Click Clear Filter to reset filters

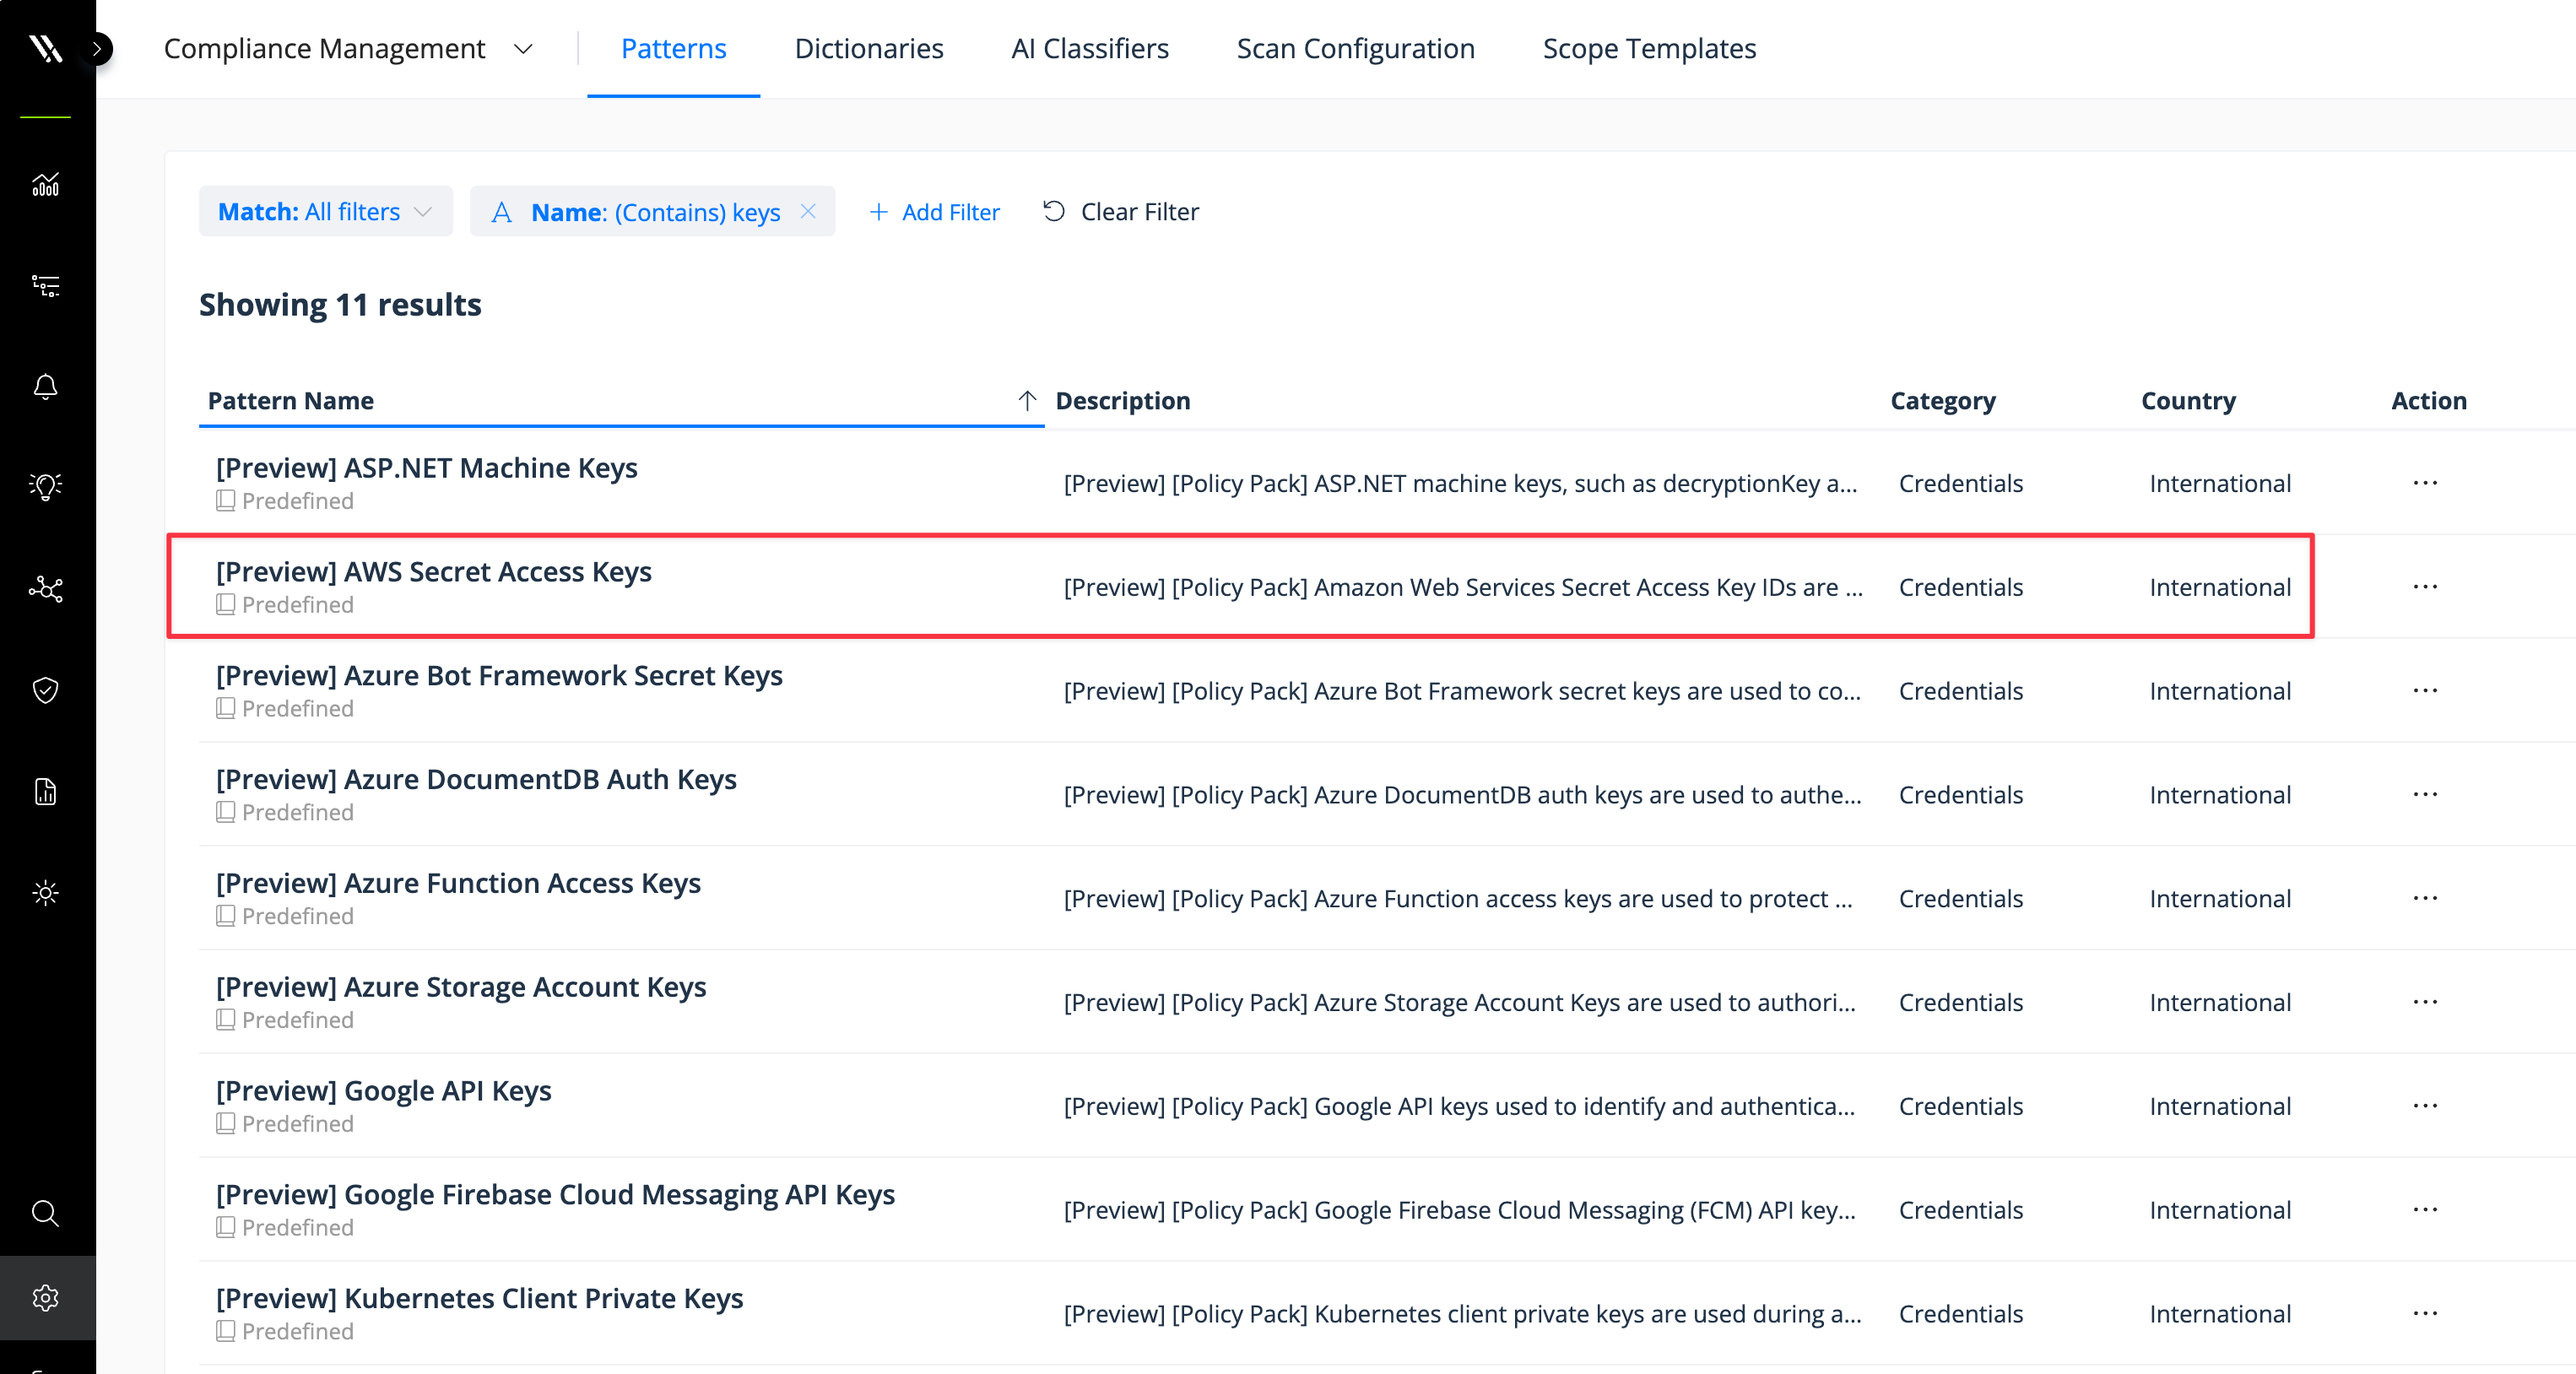click(1119, 211)
